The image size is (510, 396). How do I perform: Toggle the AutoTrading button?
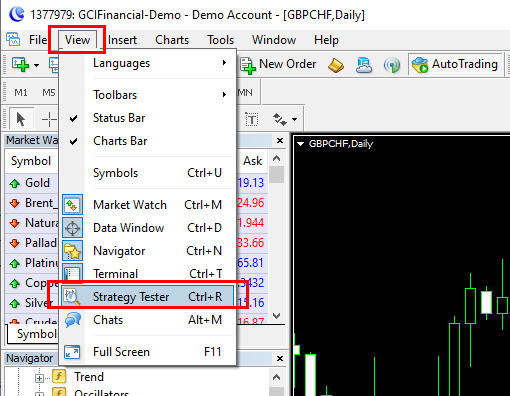455,64
